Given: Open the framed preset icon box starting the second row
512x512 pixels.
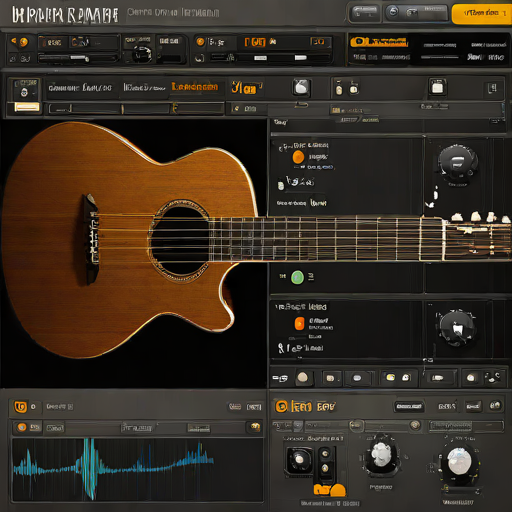Looking at the screenshot, I should pyautogui.click(x=26, y=89).
